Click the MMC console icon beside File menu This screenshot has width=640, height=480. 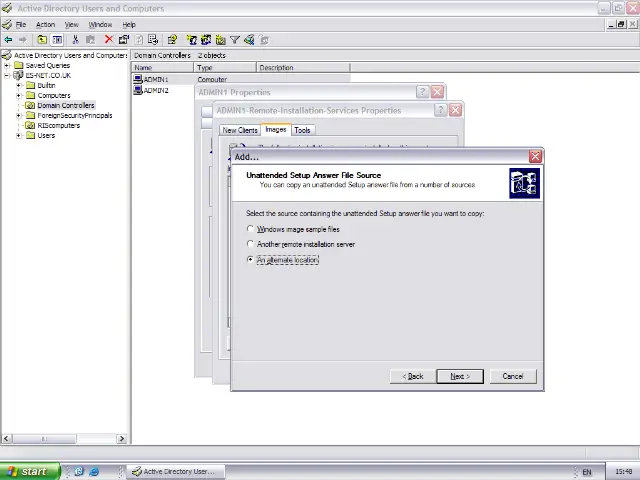click(x=7, y=24)
